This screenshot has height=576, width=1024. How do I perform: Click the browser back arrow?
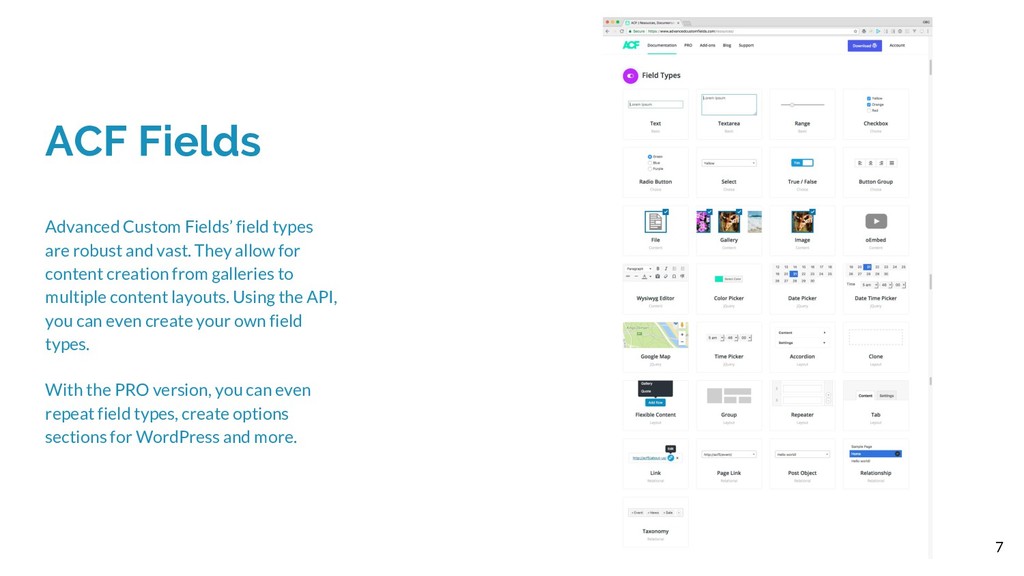607,31
